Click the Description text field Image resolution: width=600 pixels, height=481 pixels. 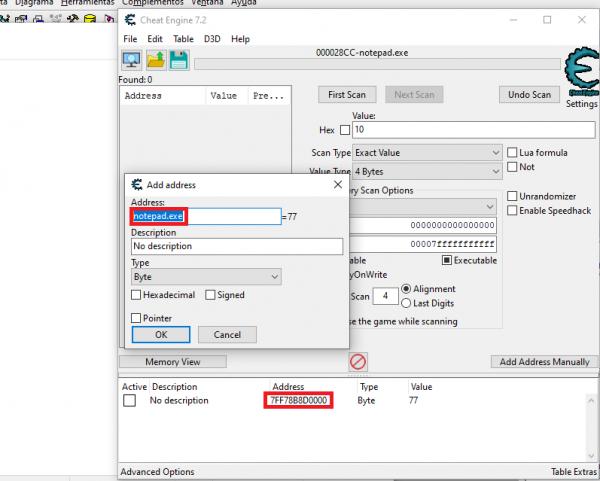point(236,246)
